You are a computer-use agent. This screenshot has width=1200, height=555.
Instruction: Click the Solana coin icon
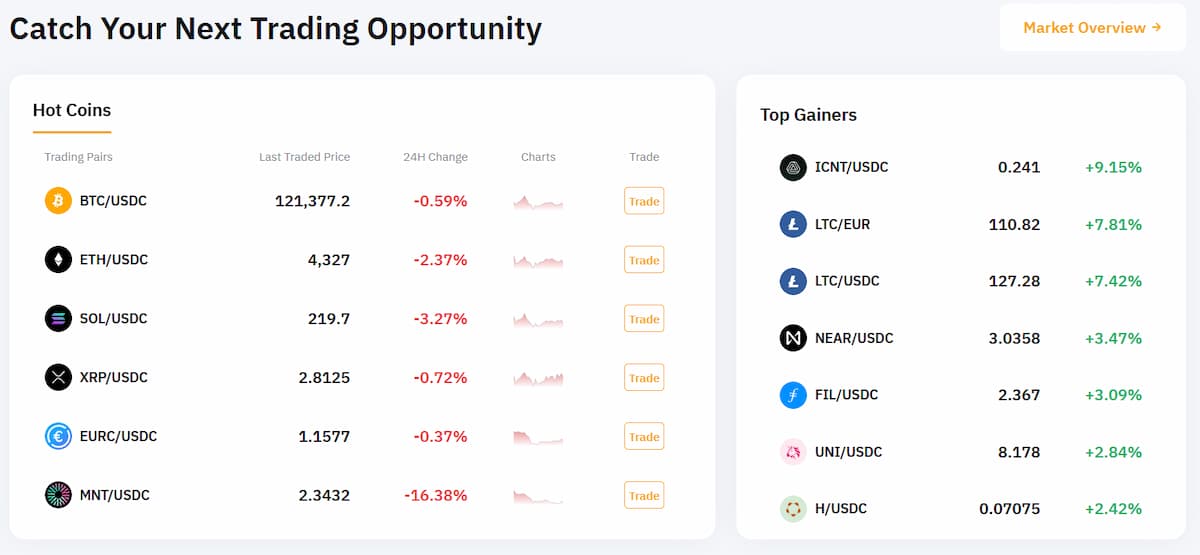(58, 319)
